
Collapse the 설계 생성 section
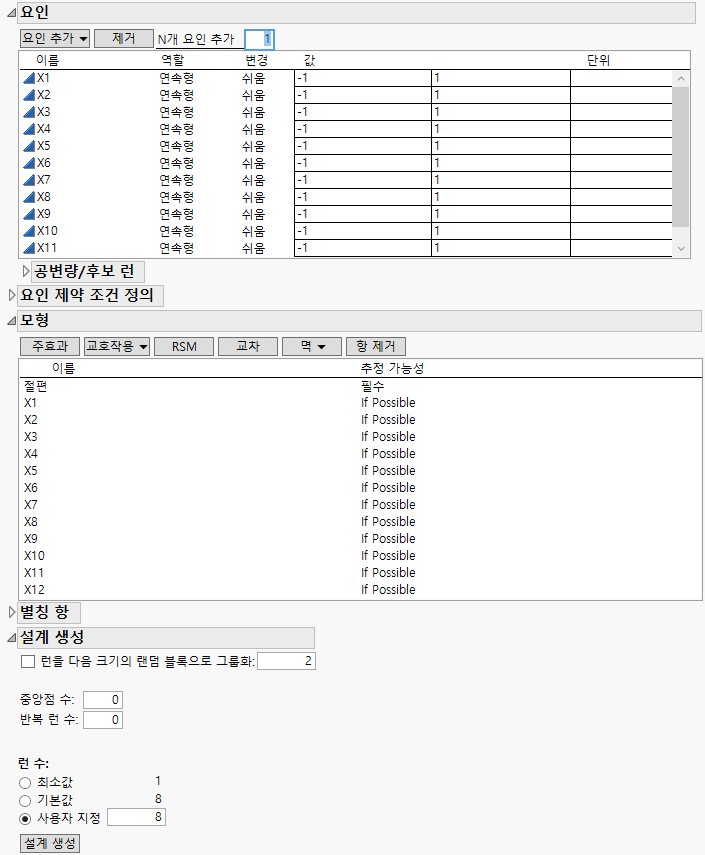point(11,637)
